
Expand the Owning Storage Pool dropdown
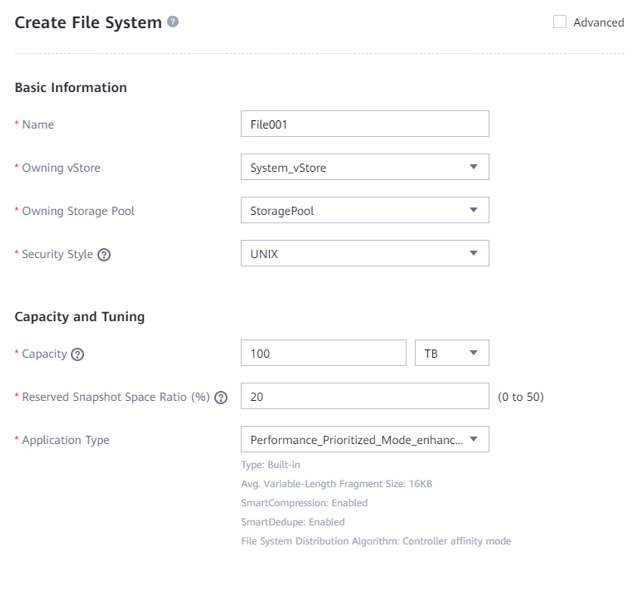(x=364, y=210)
